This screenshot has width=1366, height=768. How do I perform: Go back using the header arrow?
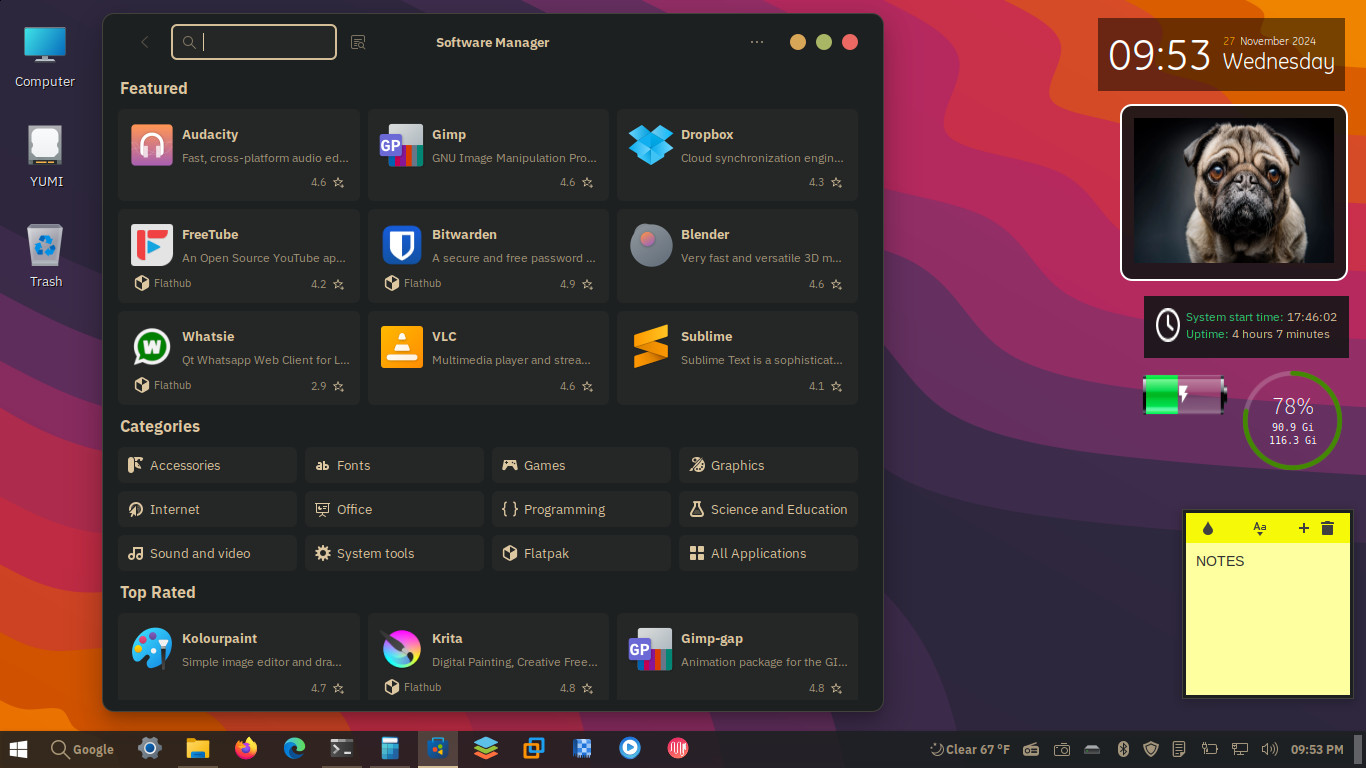point(145,42)
